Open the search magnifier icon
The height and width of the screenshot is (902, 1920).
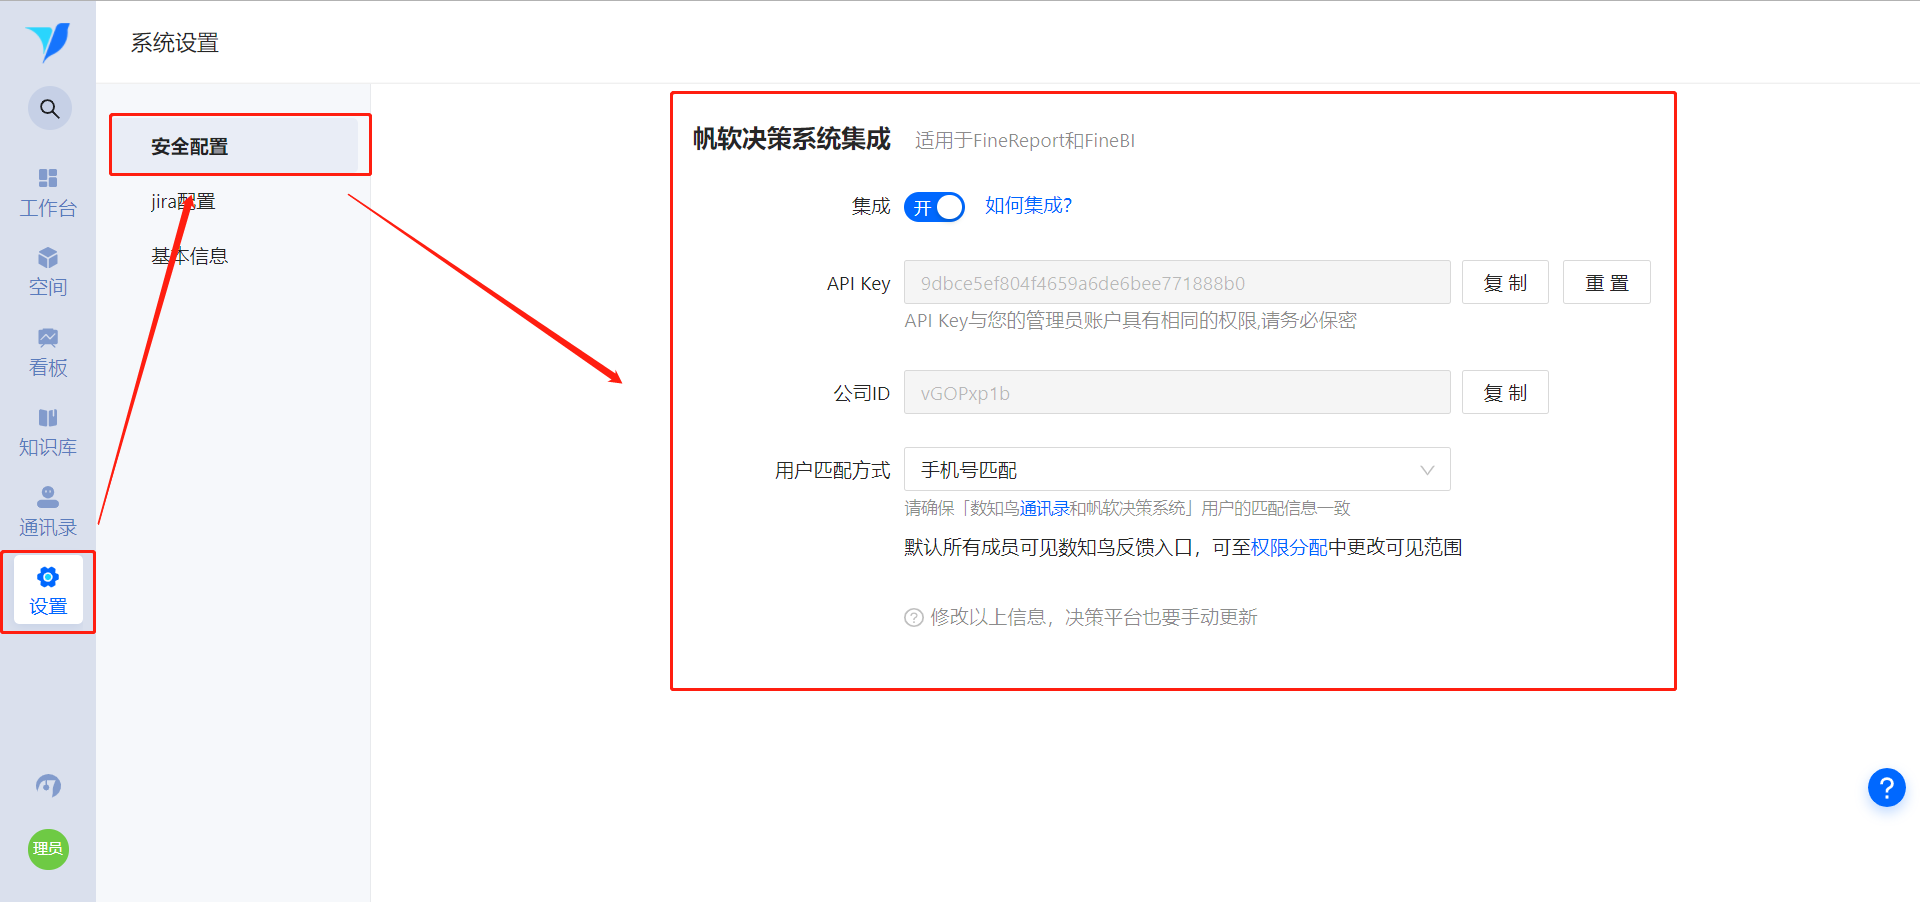tap(49, 109)
